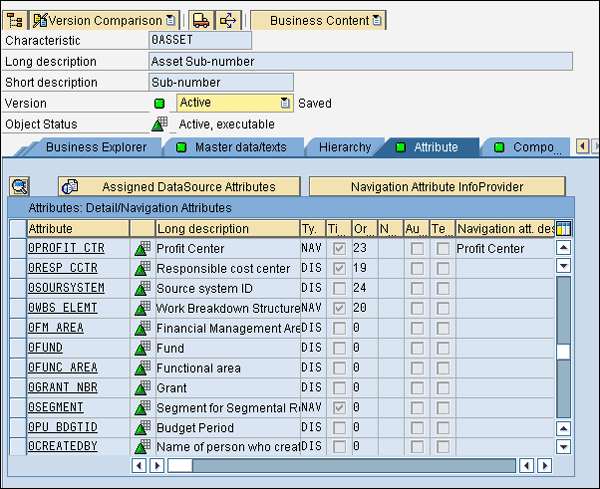Toggle time-dependent checkbox for 0SOURSYSTEM row
The image size is (600, 489).
339,288
